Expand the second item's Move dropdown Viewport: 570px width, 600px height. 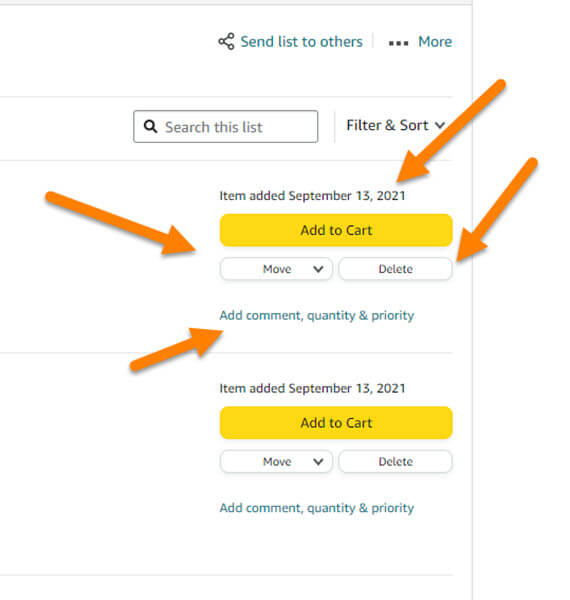click(276, 461)
